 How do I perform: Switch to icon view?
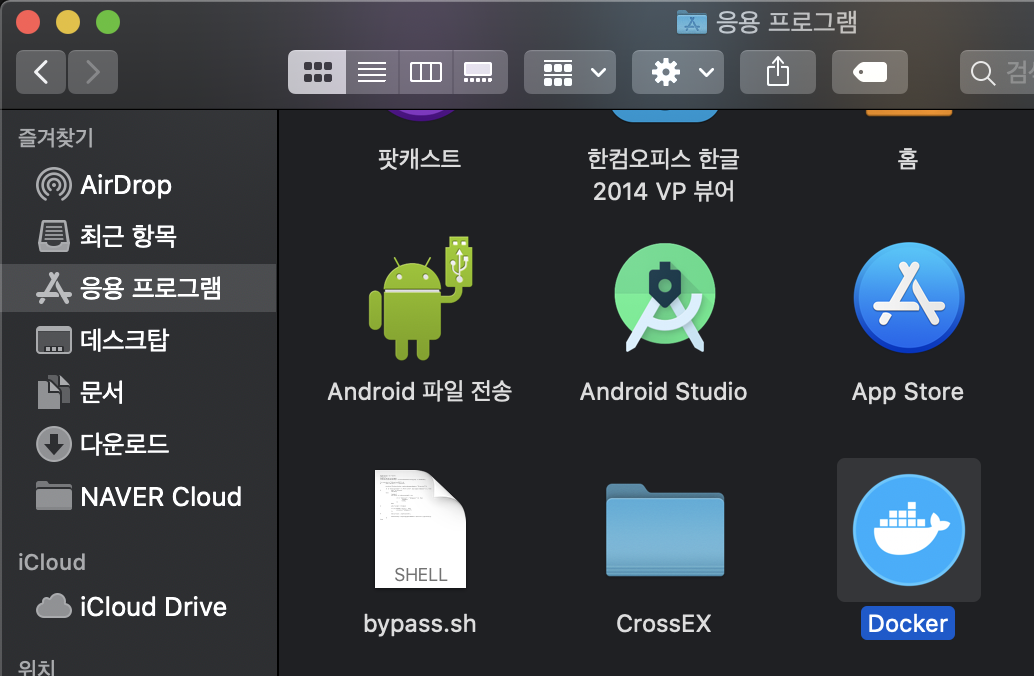pyautogui.click(x=317, y=72)
